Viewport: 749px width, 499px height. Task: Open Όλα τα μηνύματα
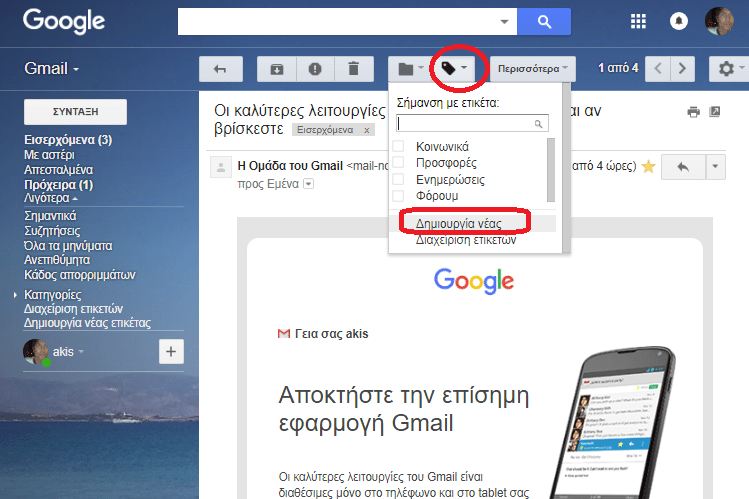click(68, 246)
